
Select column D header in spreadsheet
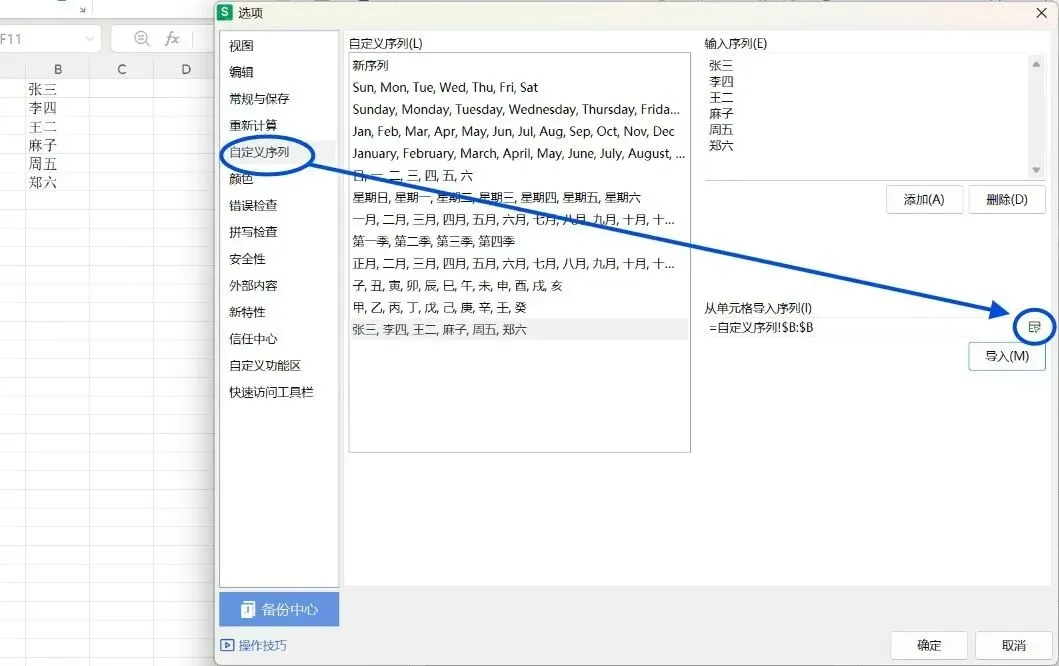184,69
